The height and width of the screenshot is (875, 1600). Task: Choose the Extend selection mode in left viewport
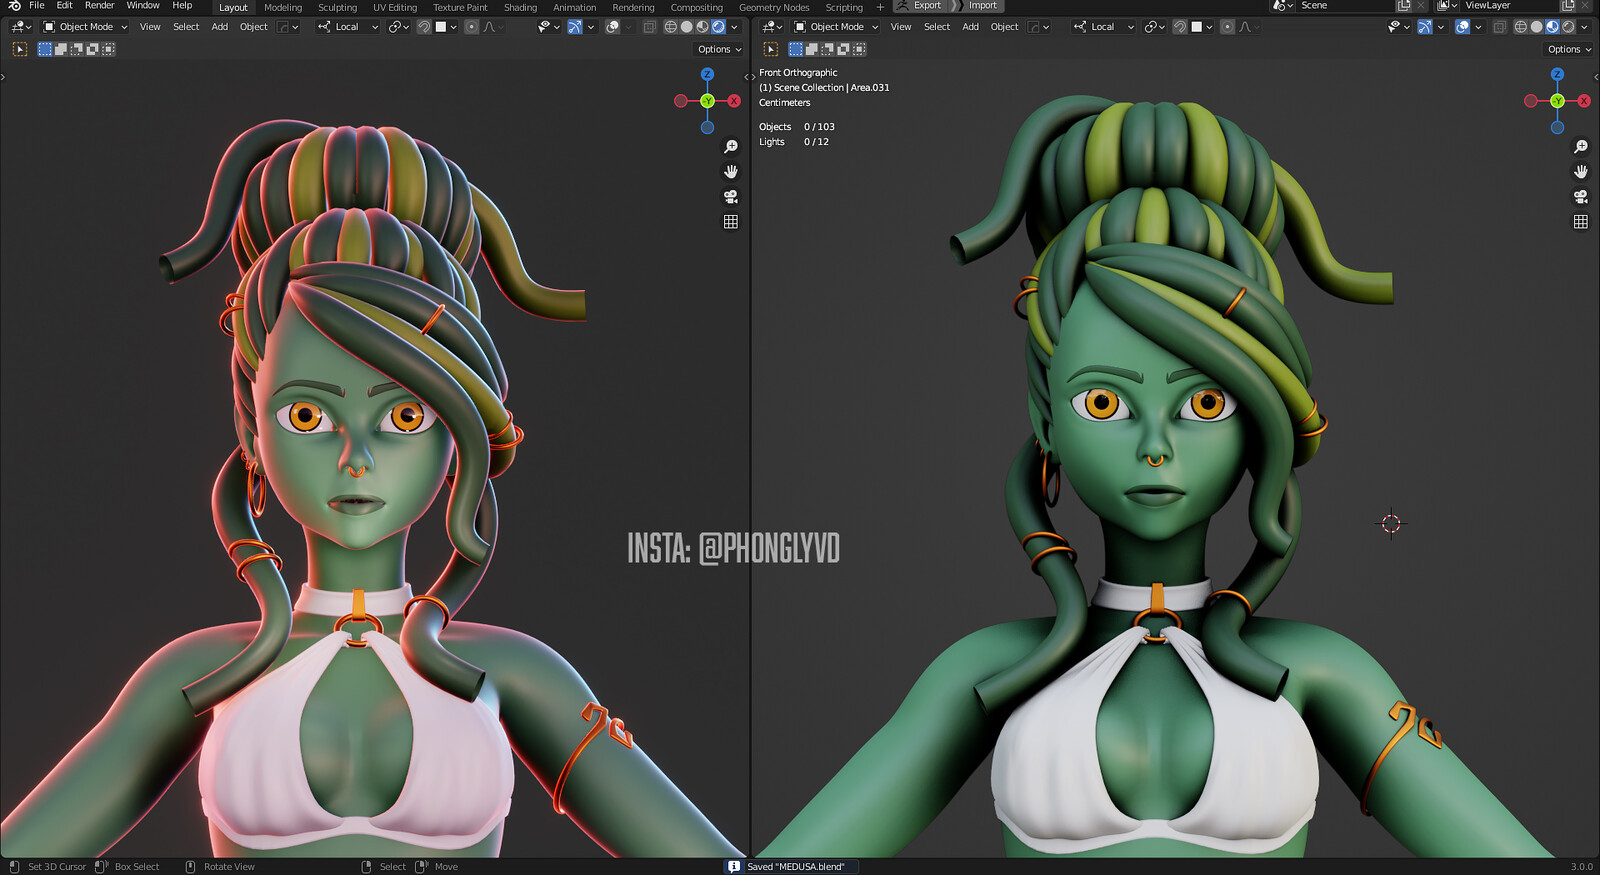pyautogui.click(x=61, y=49)
